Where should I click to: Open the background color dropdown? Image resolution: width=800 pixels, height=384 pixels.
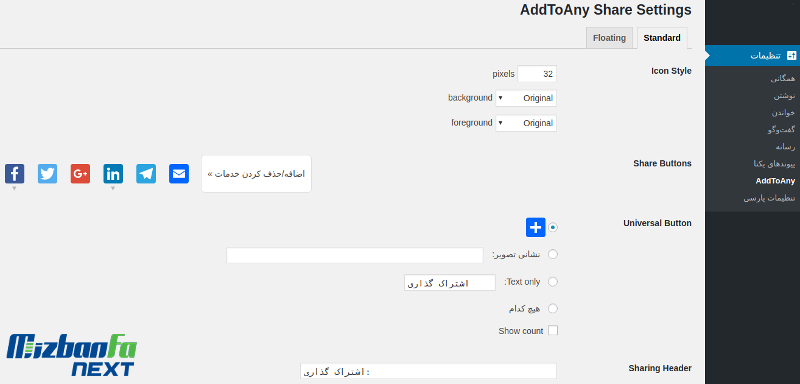pyautogui.click(x=526, y=98)
